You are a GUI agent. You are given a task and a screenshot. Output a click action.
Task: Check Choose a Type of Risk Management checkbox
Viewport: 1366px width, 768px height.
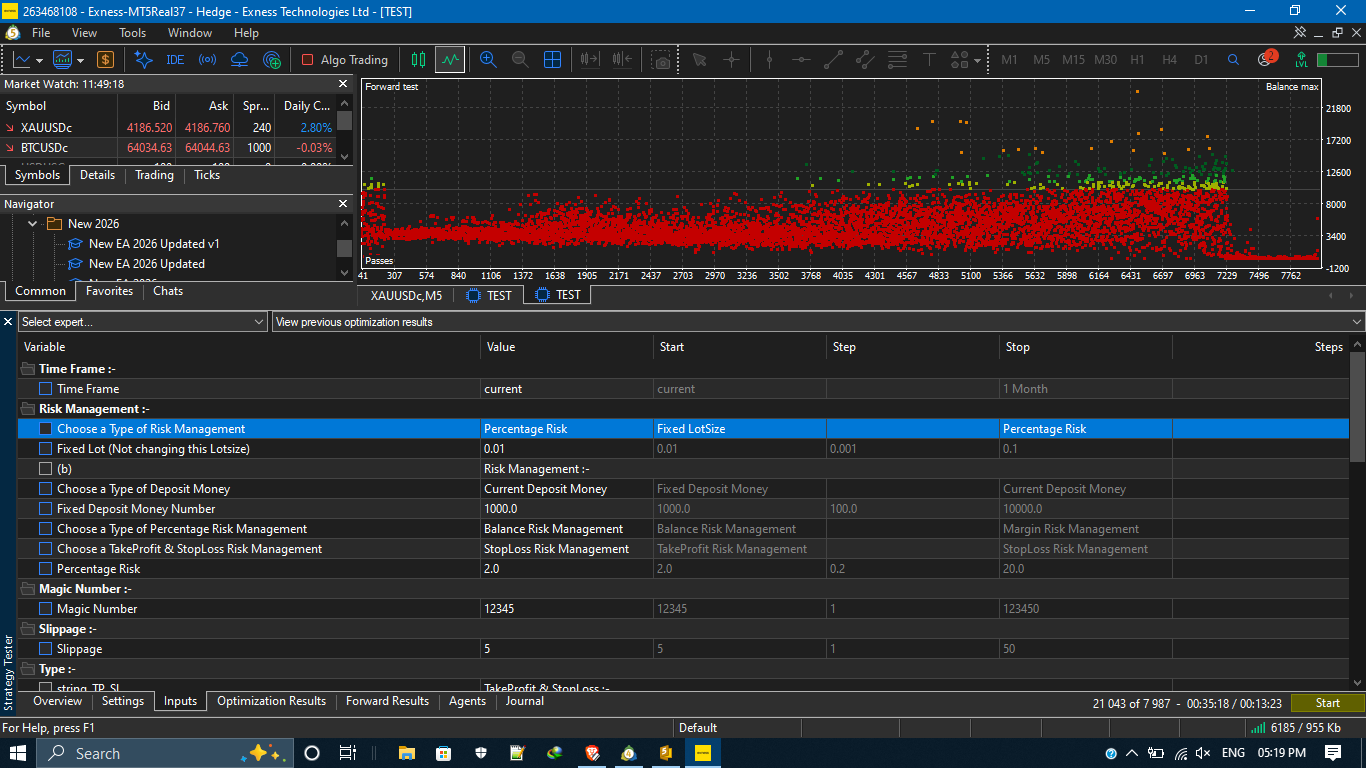(46, 429)
